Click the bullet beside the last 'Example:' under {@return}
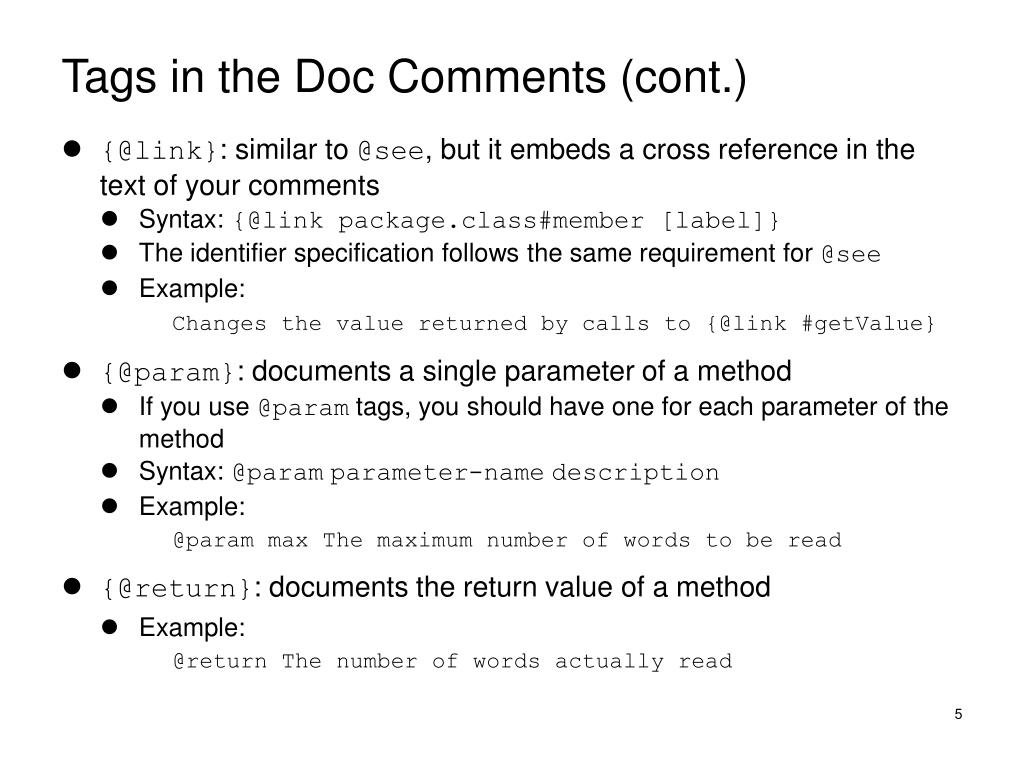Screen dimensions: 1024x768 pos(110,627)
